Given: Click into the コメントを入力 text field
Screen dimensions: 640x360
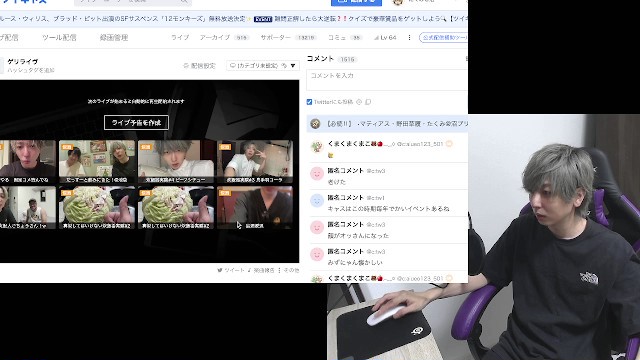Looking at the screenshot, I should [387, 80].
